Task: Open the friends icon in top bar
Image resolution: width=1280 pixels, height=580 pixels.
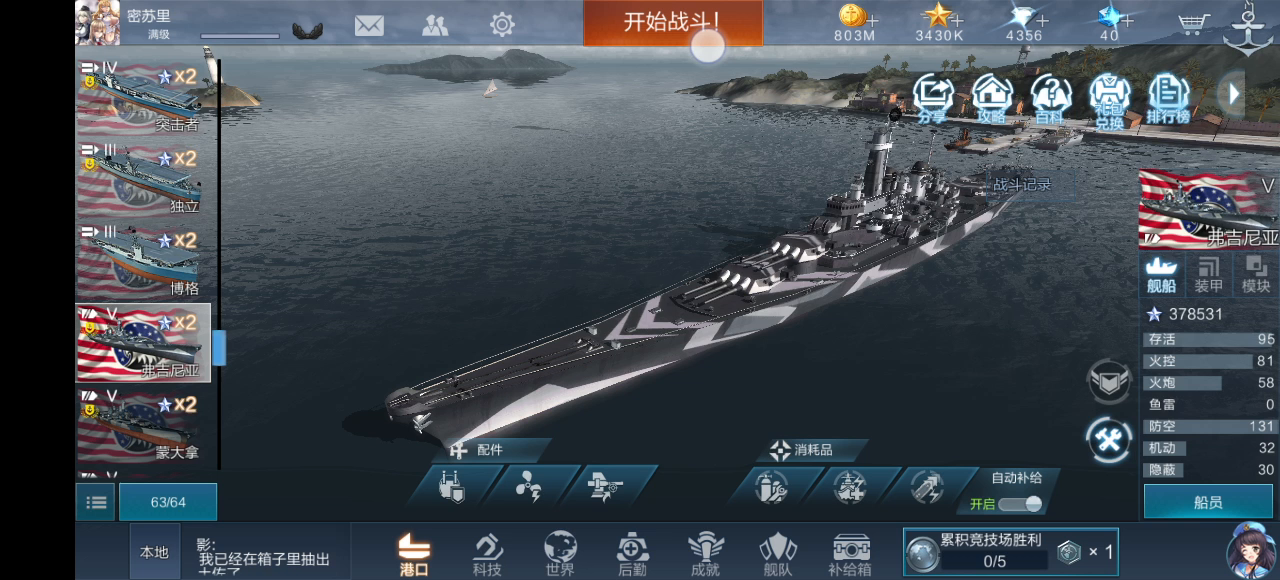Action: 435,25
